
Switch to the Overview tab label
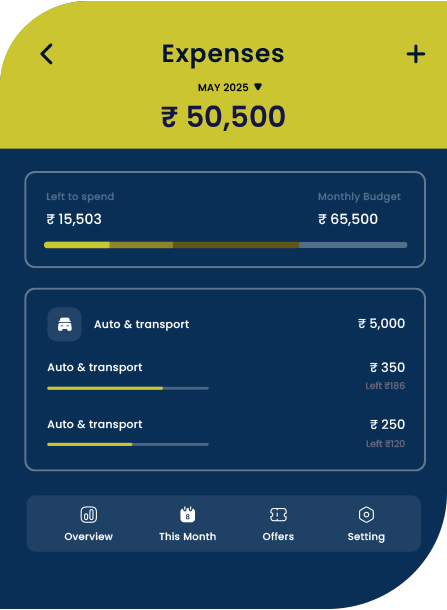coord(89,536)
